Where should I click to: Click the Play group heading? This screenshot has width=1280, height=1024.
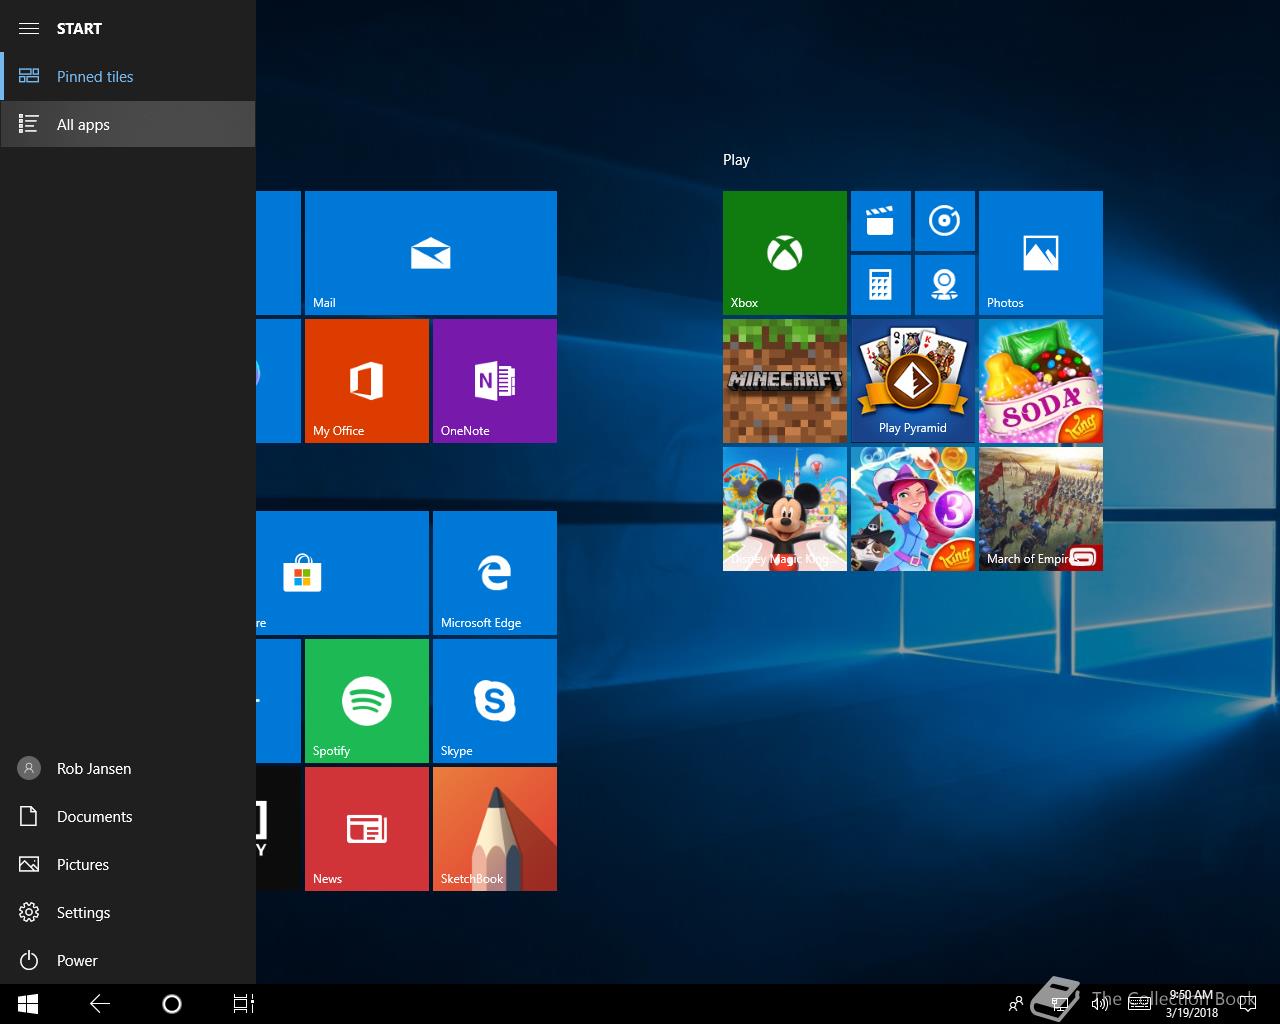point(736,160)
